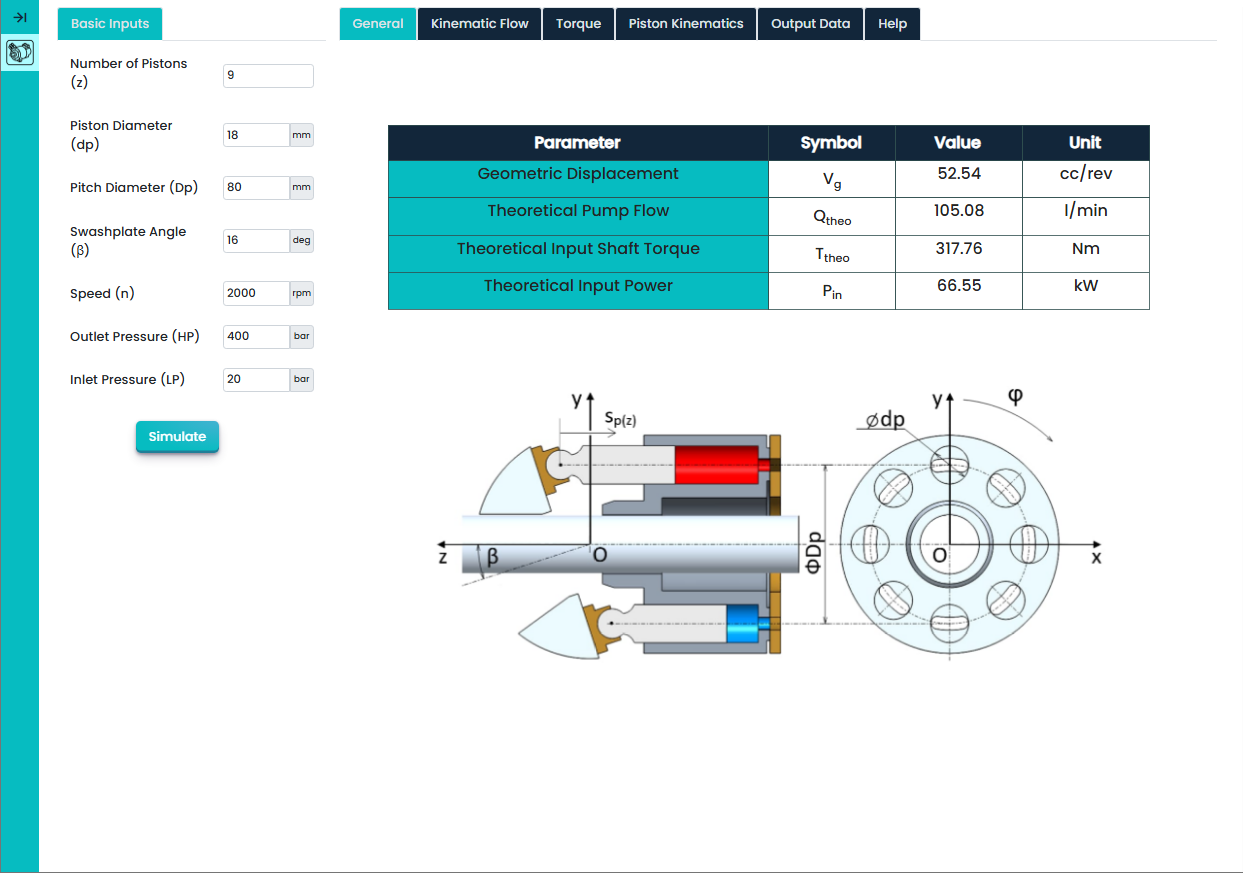Click the Outlet Pressure (HP) input field
The width and height of the screenshot is (1243, 873).
click(256, 337)
